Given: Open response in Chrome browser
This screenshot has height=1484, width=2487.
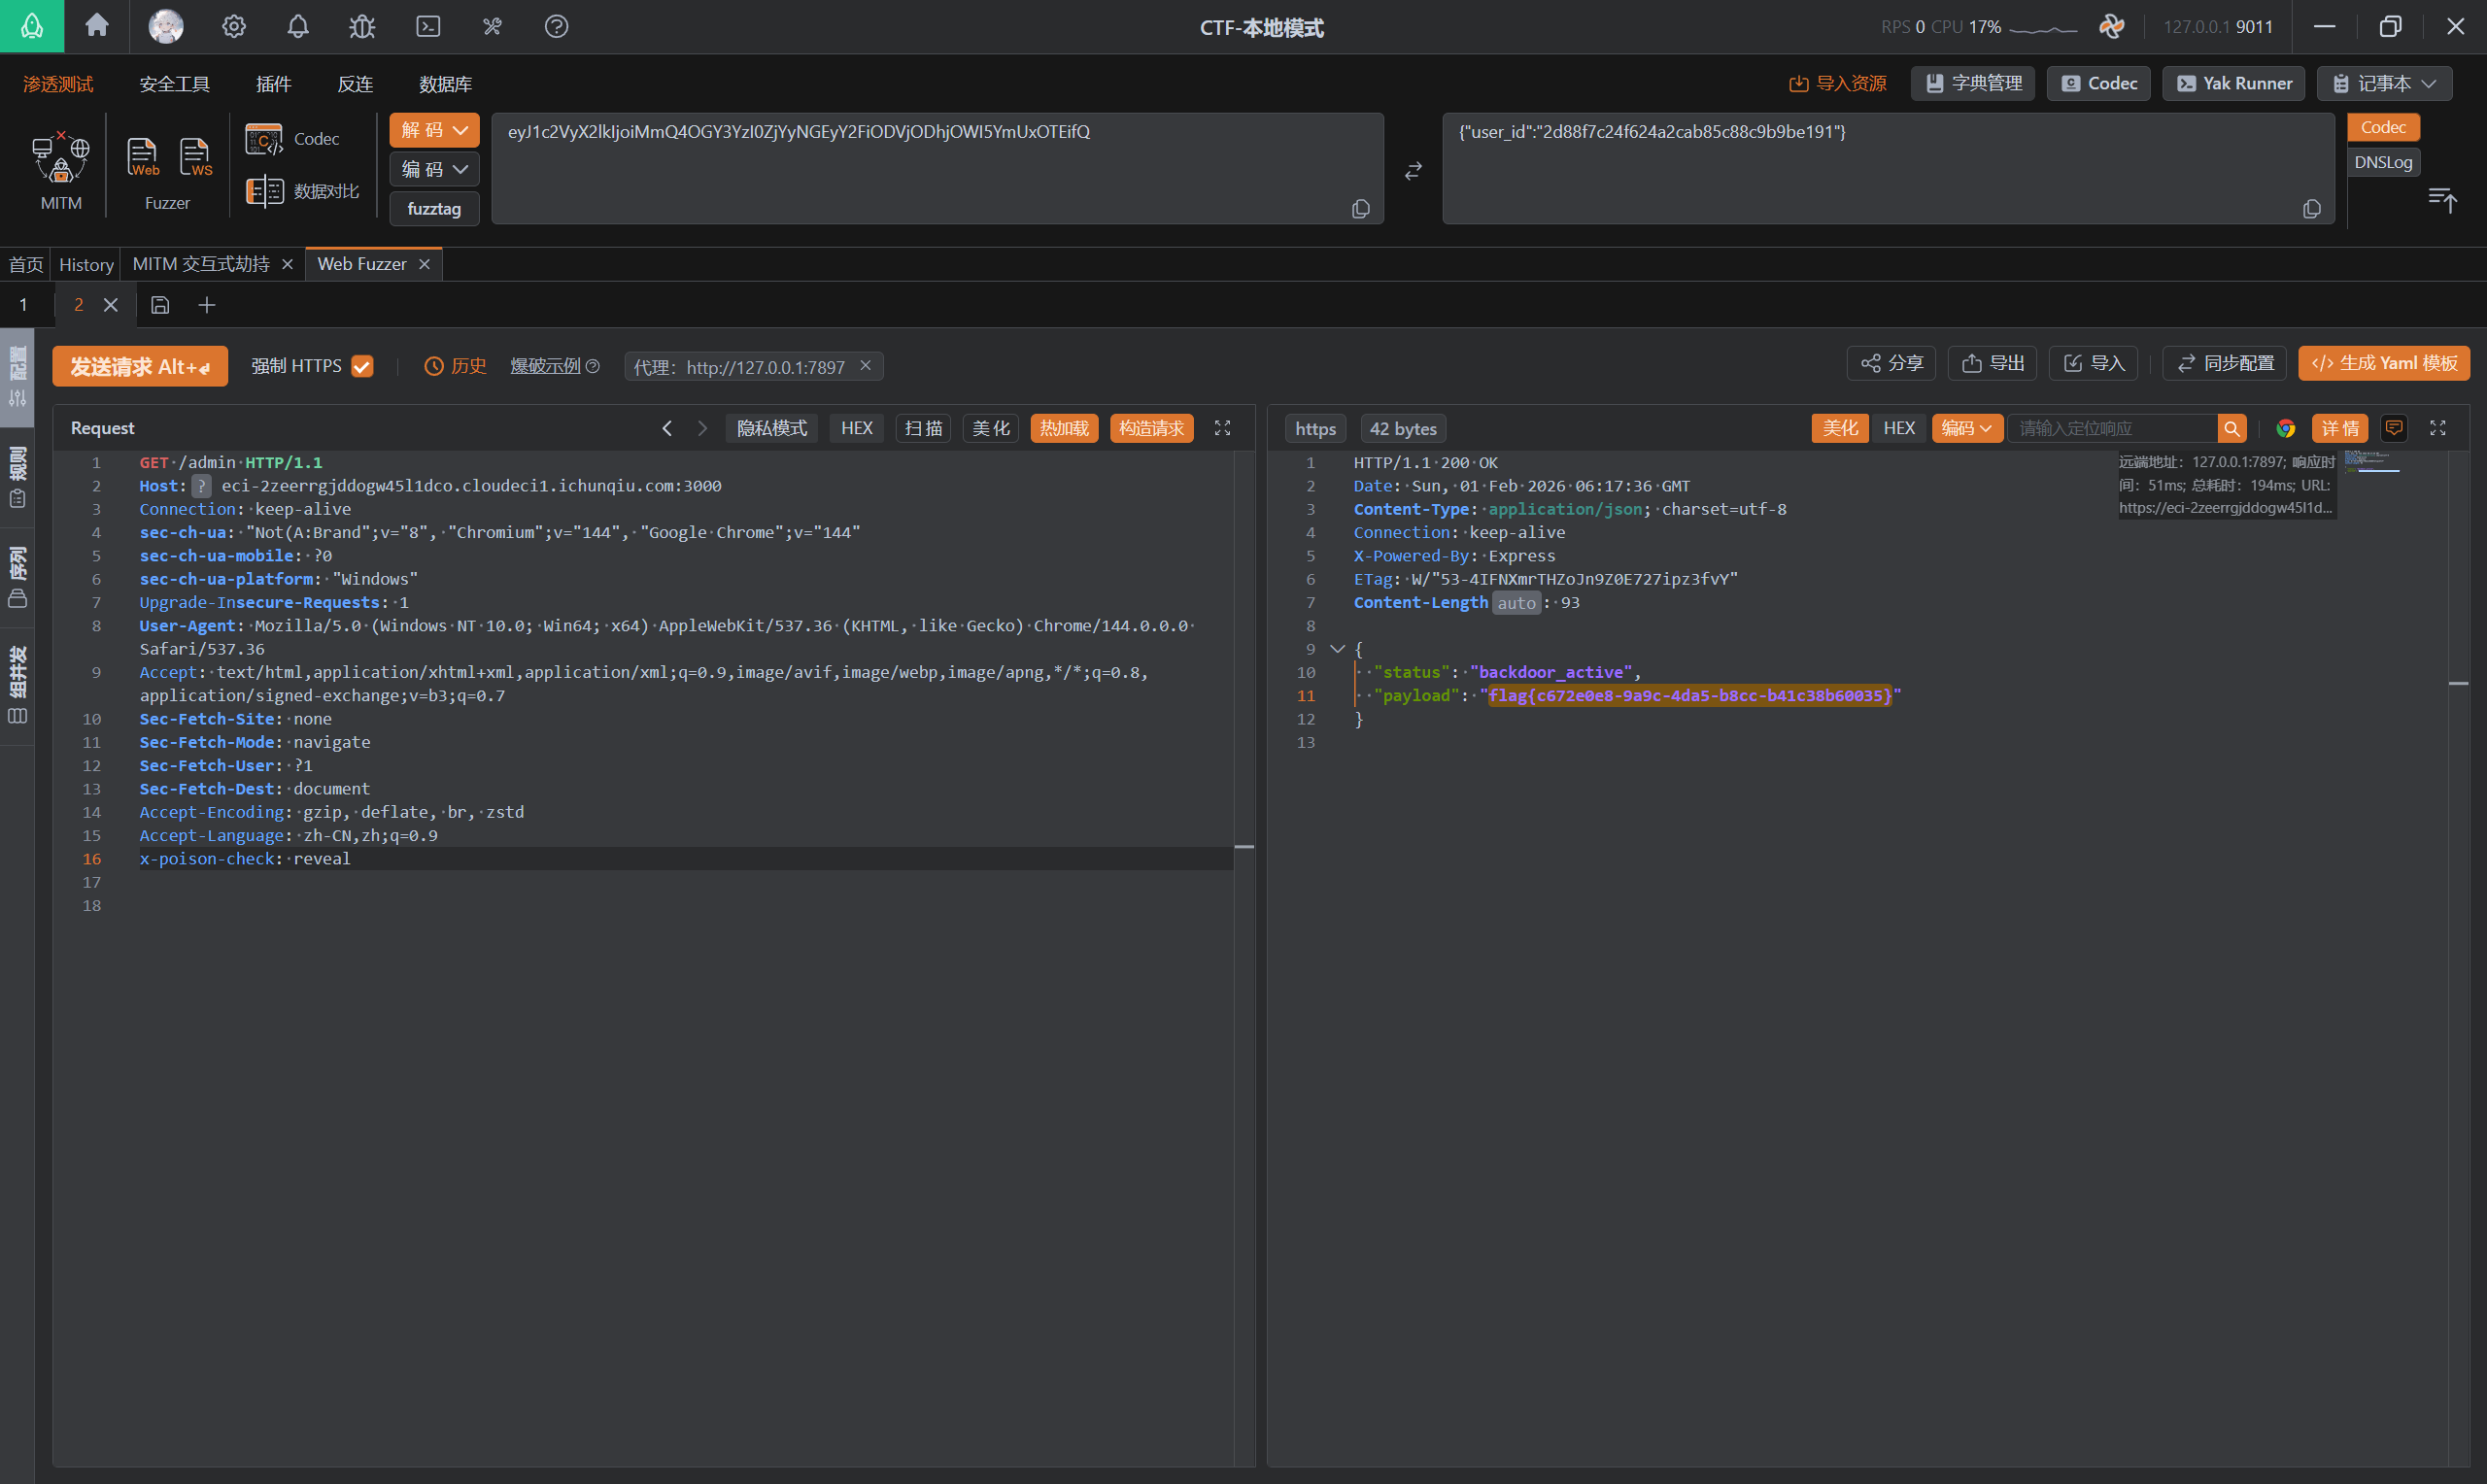Looking at the screenshot, I should (x=2285, y=428).
